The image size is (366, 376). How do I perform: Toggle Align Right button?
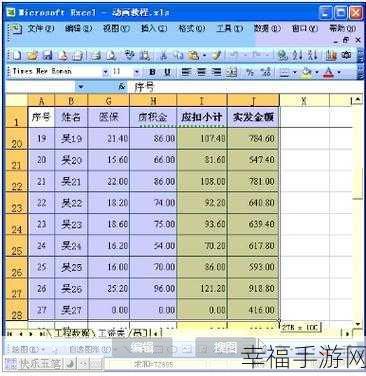point(216,72)
